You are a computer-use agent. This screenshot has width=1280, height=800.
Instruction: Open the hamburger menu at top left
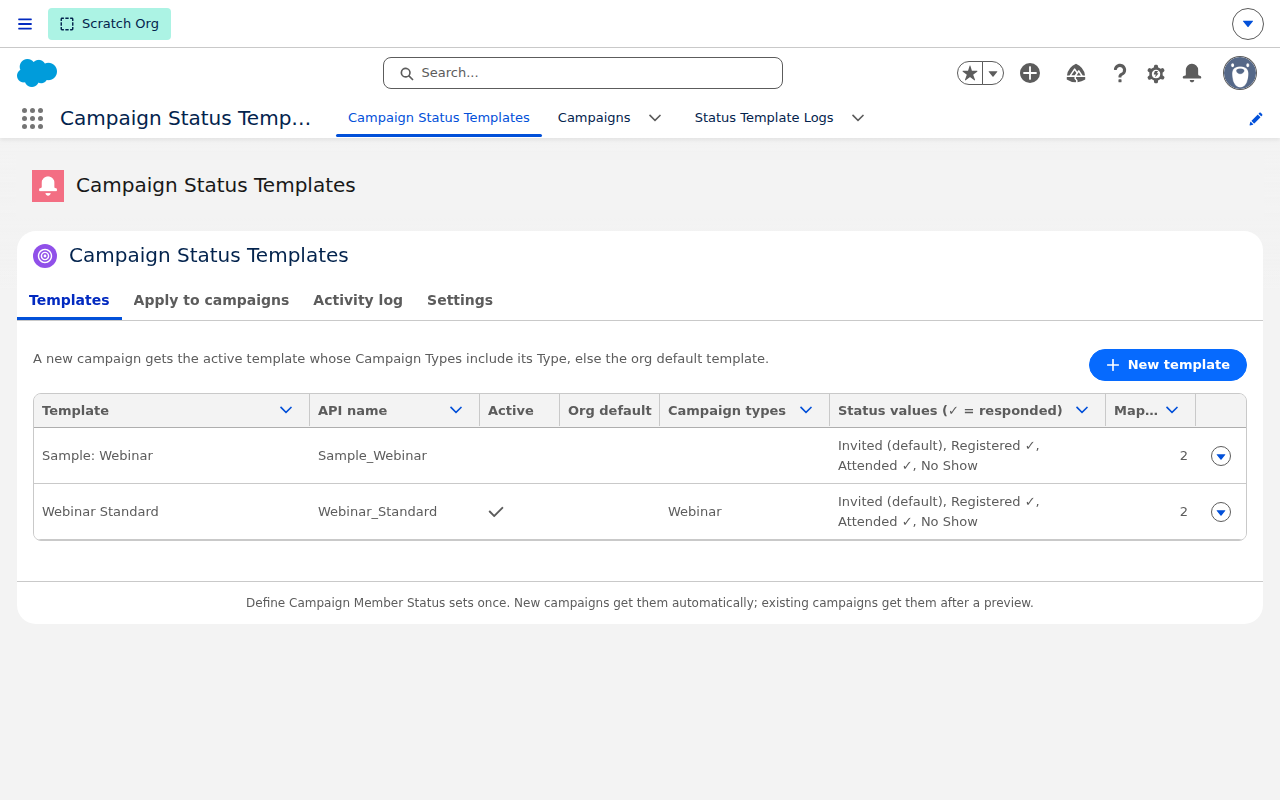point(25,24)
